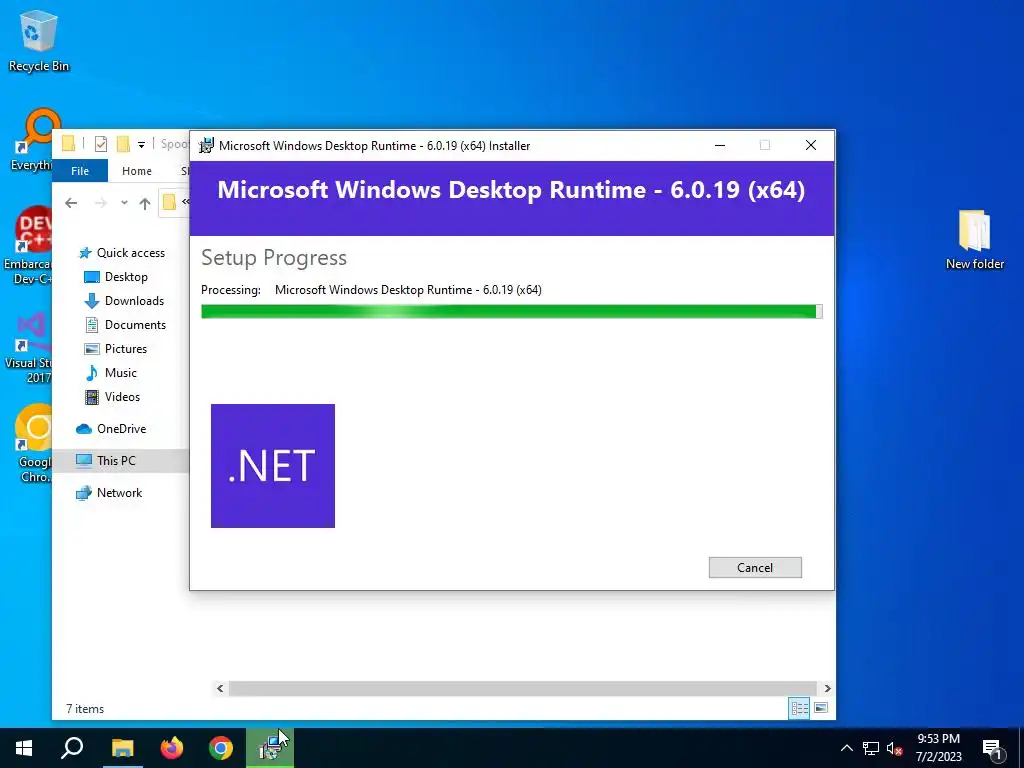Click the horizontal scrollbar track in Explorer

522,688
